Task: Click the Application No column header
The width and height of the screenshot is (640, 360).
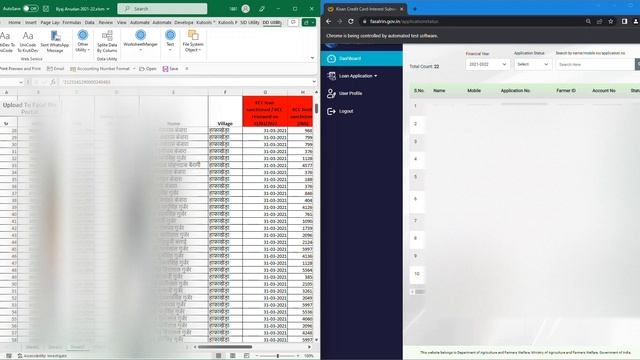Action: coord(516,91)
